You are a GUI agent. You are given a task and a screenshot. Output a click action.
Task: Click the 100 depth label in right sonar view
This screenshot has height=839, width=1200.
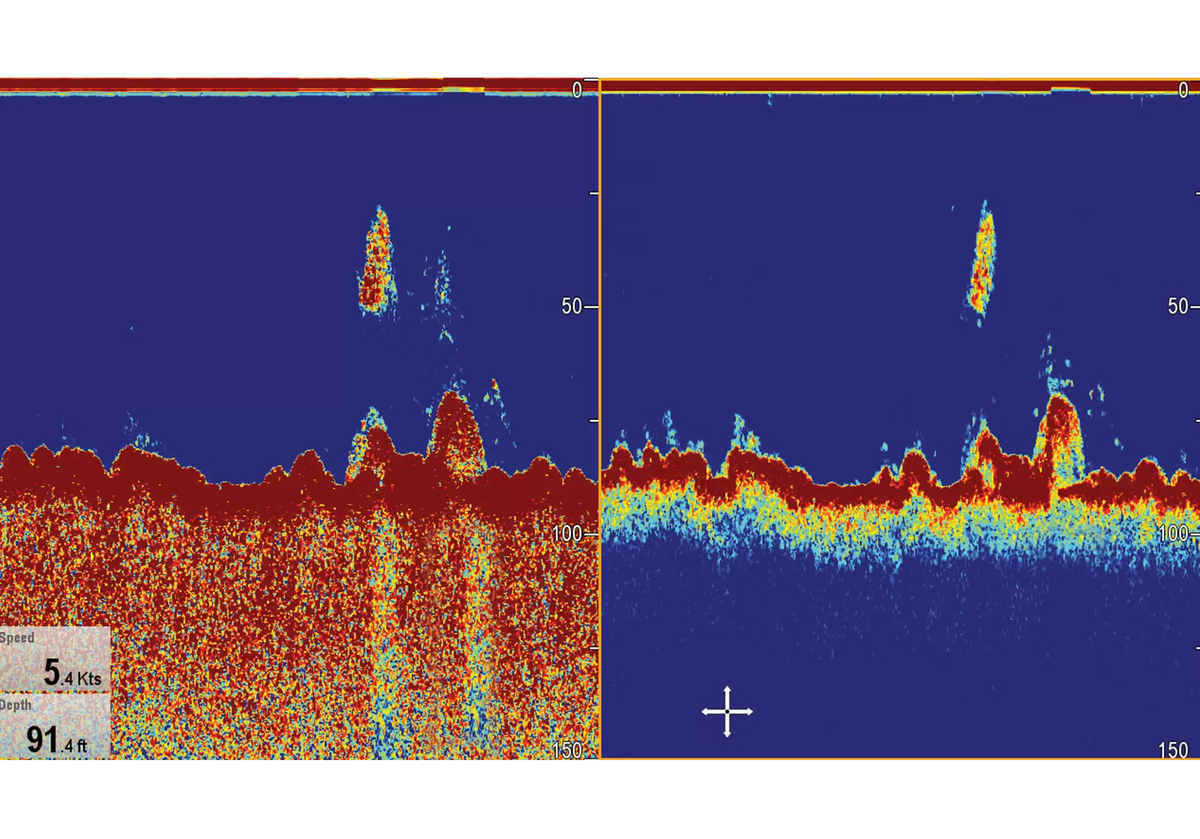[x=1174, y=534]
